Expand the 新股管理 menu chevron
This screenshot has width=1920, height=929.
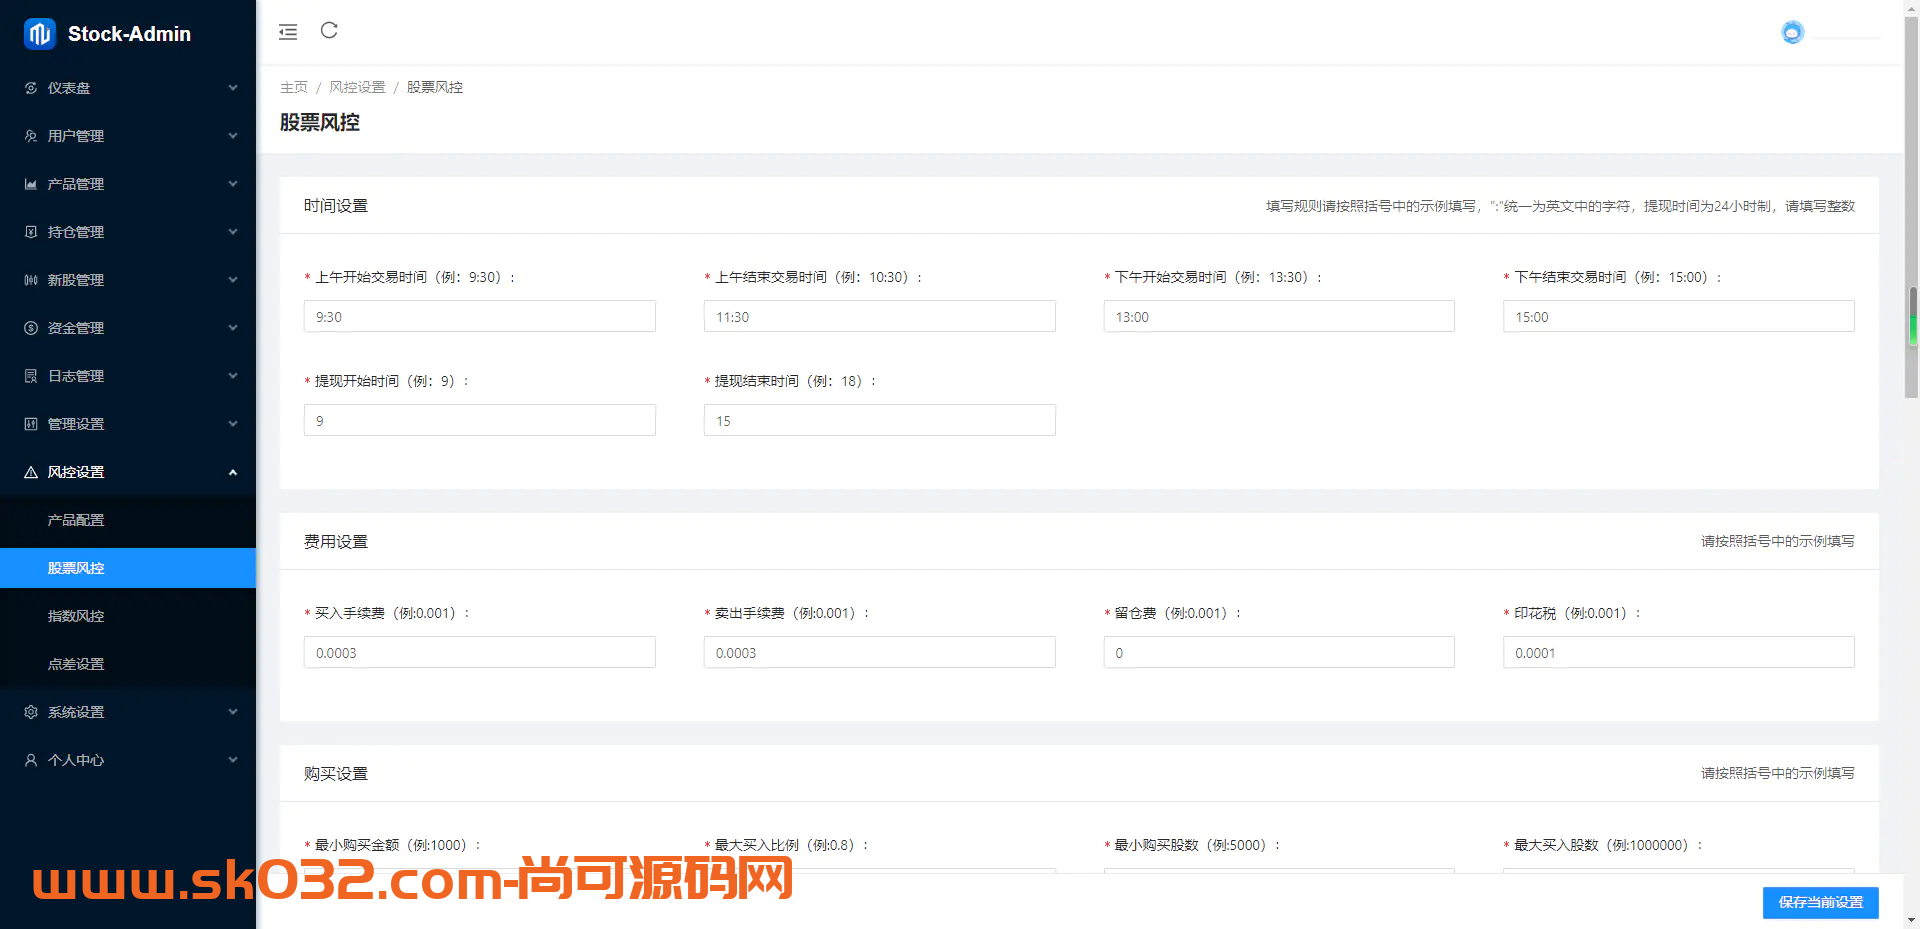click(x=233, y=280)
